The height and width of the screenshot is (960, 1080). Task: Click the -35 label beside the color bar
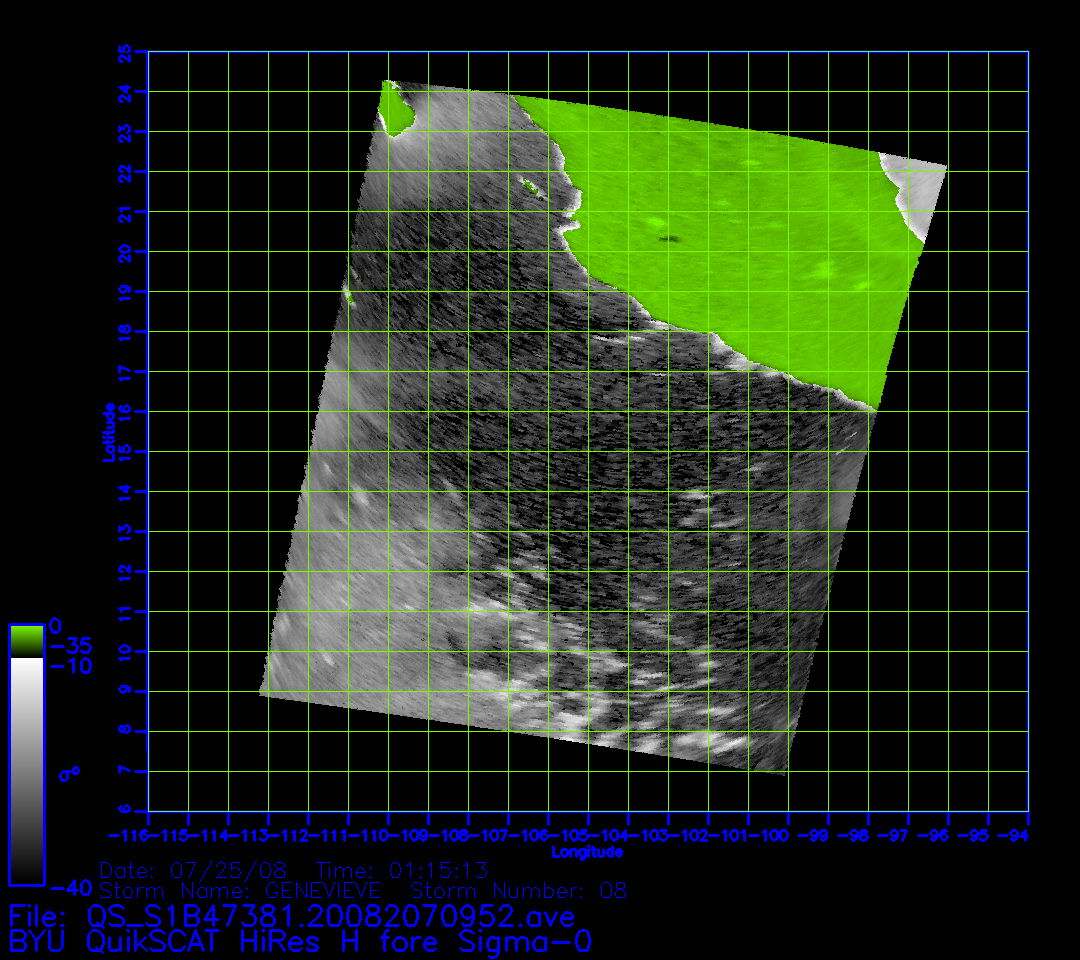70,645
